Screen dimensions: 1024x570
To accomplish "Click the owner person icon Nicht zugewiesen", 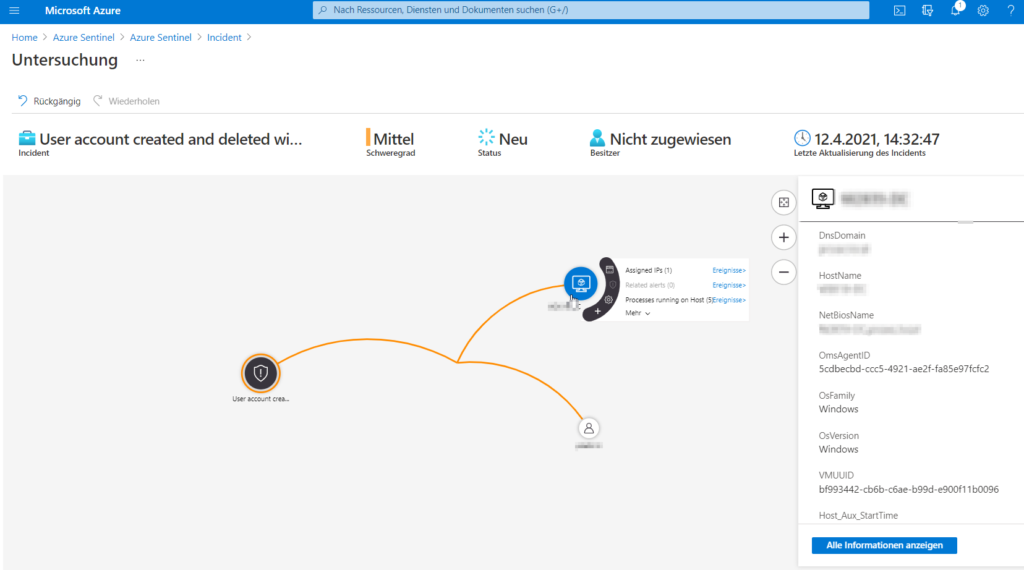I will click(x=597, y=138).
